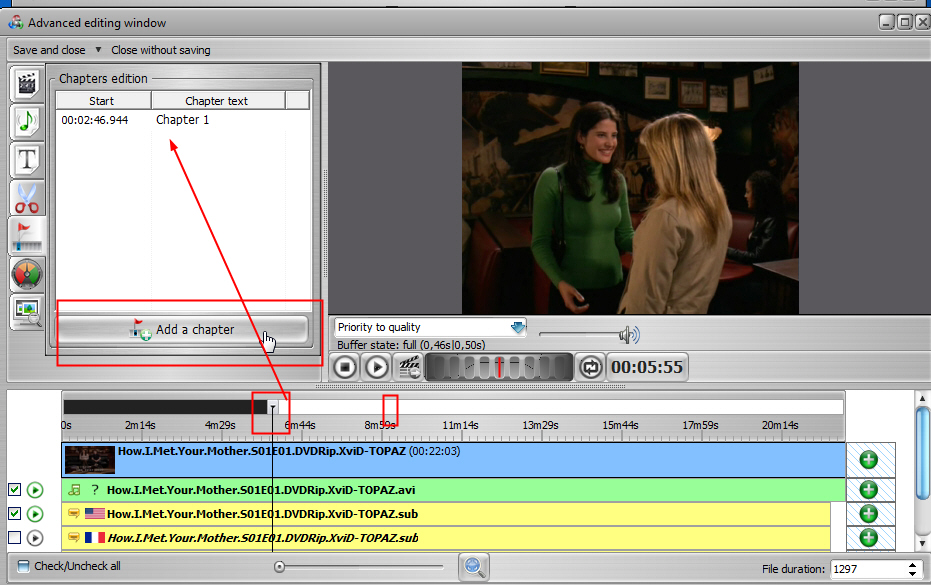Uncheck the .avi audio track checkbox
931x585 pixels.
tap(15, 490)
